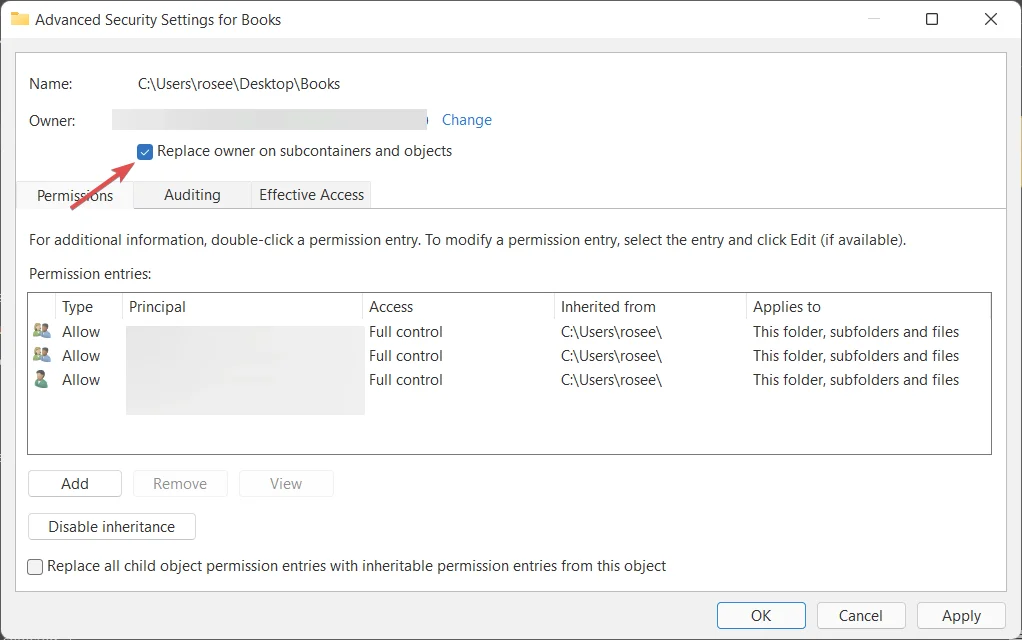Select the group icon of the first permission entry
This screenshot has height=640, width=1022.
[42, 331]
